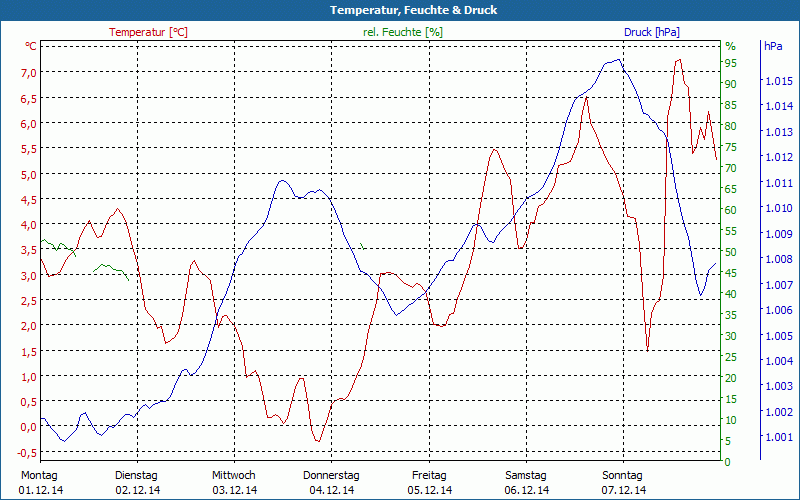
Task: Click the '5,5' temperature axis value
Action: tap(29, 148)
